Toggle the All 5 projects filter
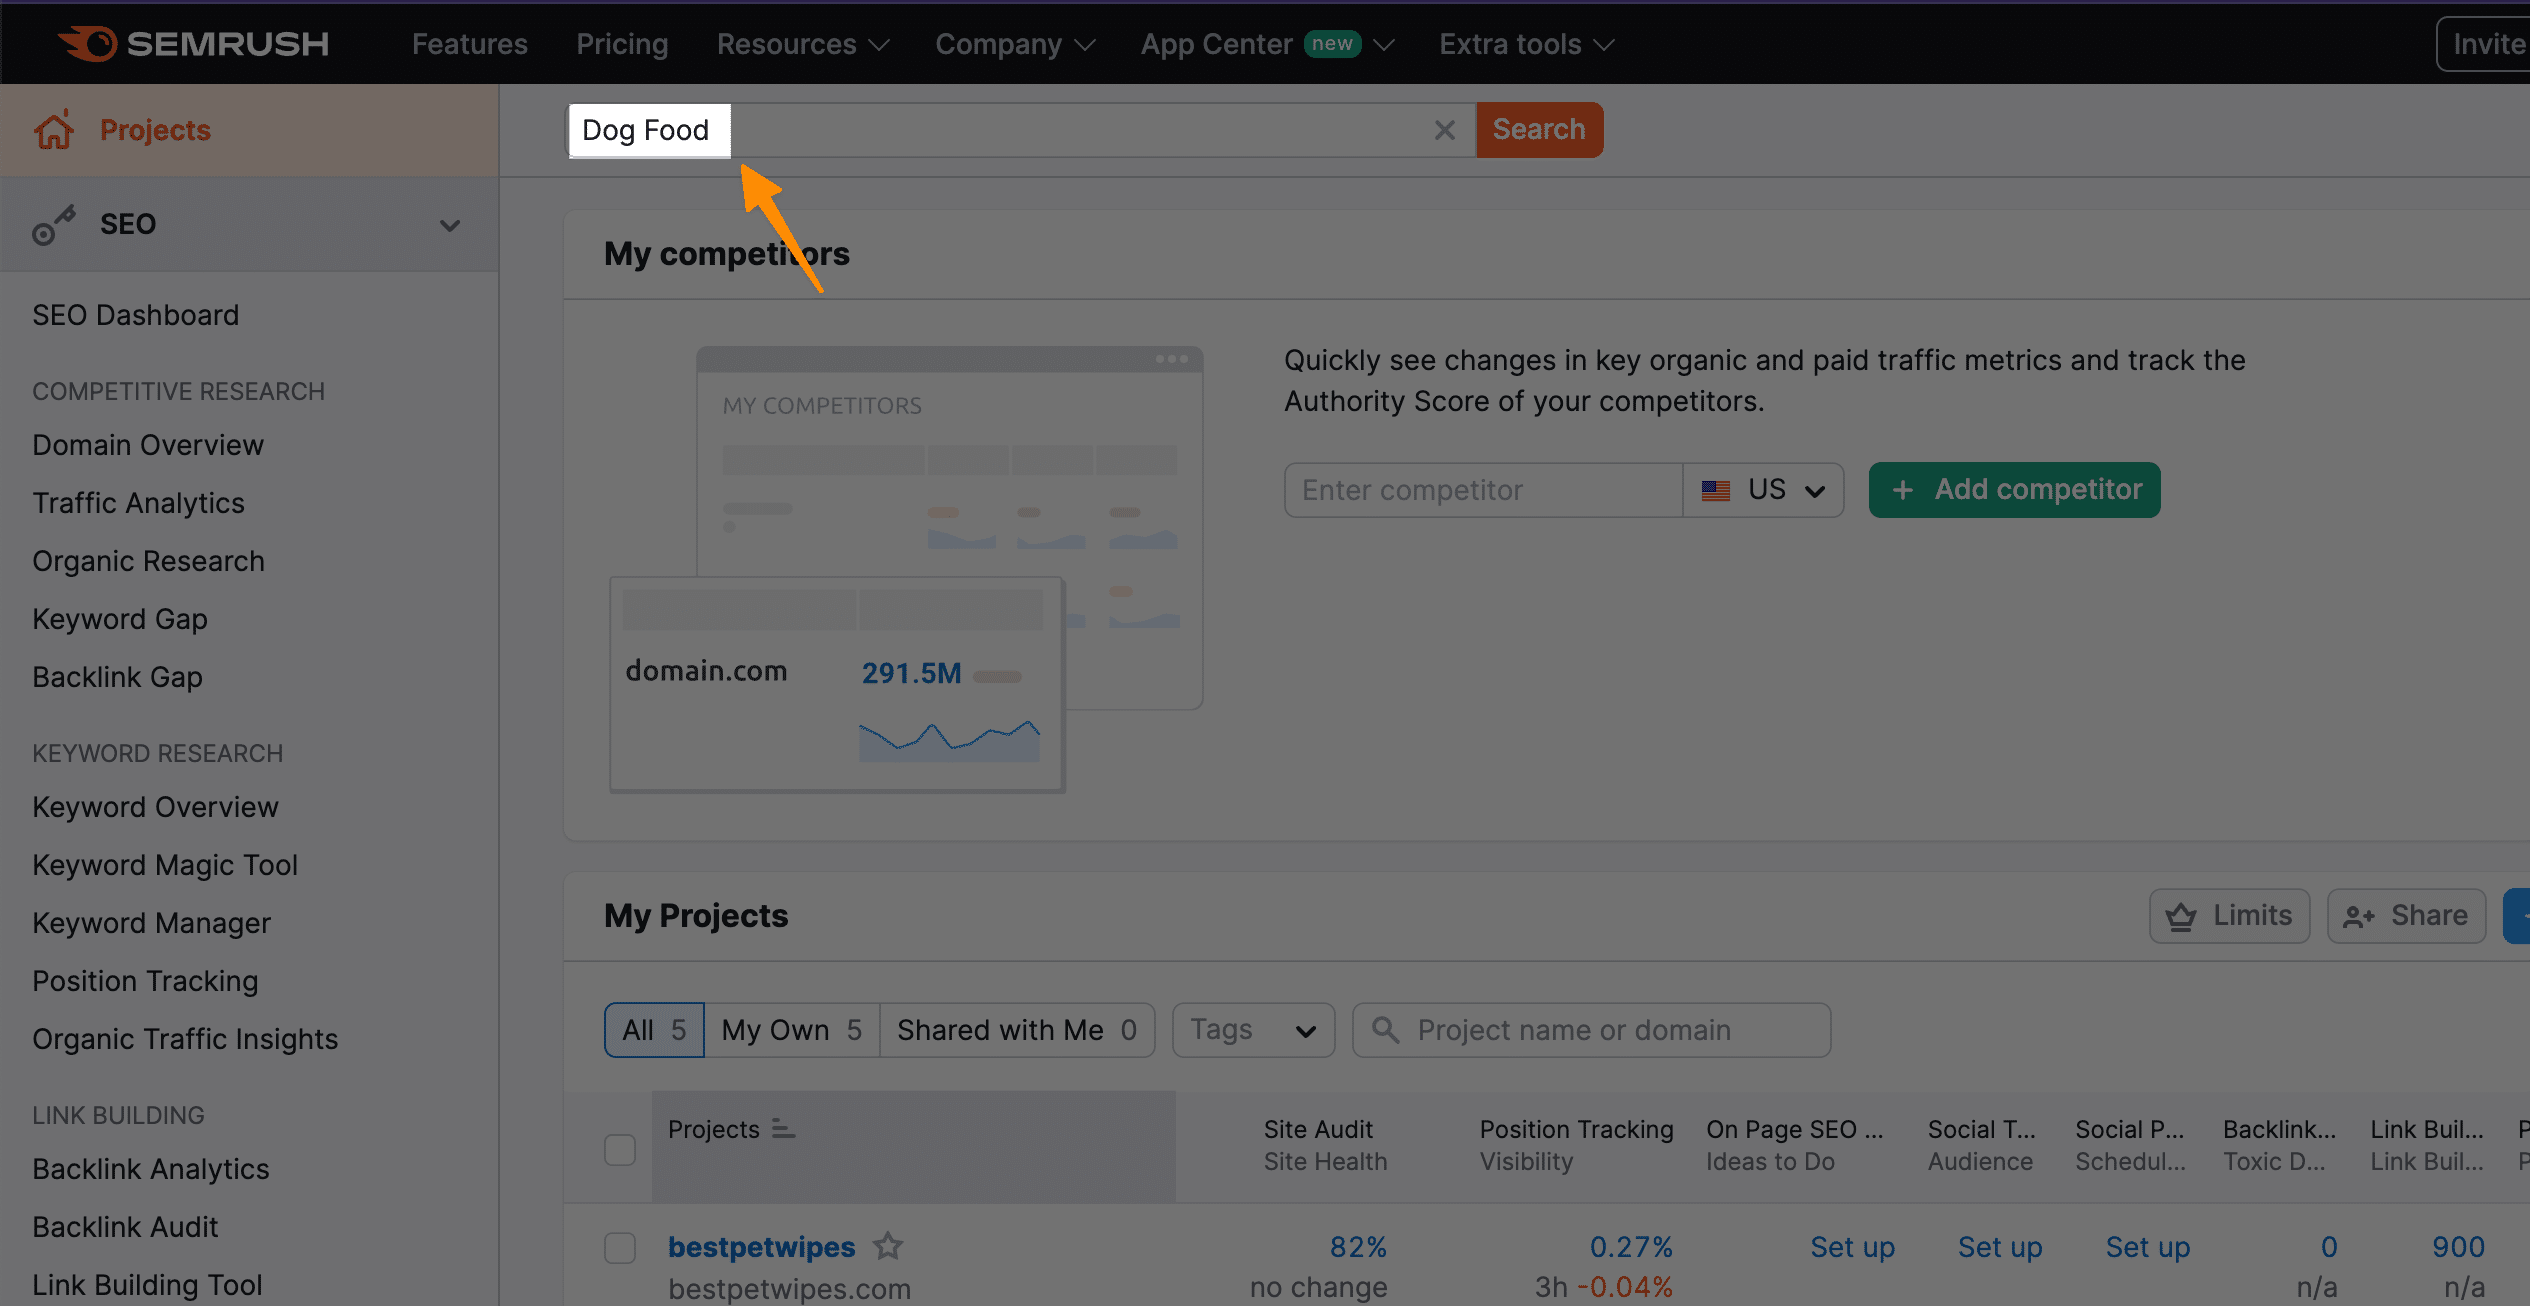Screen dimensions: 2530x1306 651,1028
